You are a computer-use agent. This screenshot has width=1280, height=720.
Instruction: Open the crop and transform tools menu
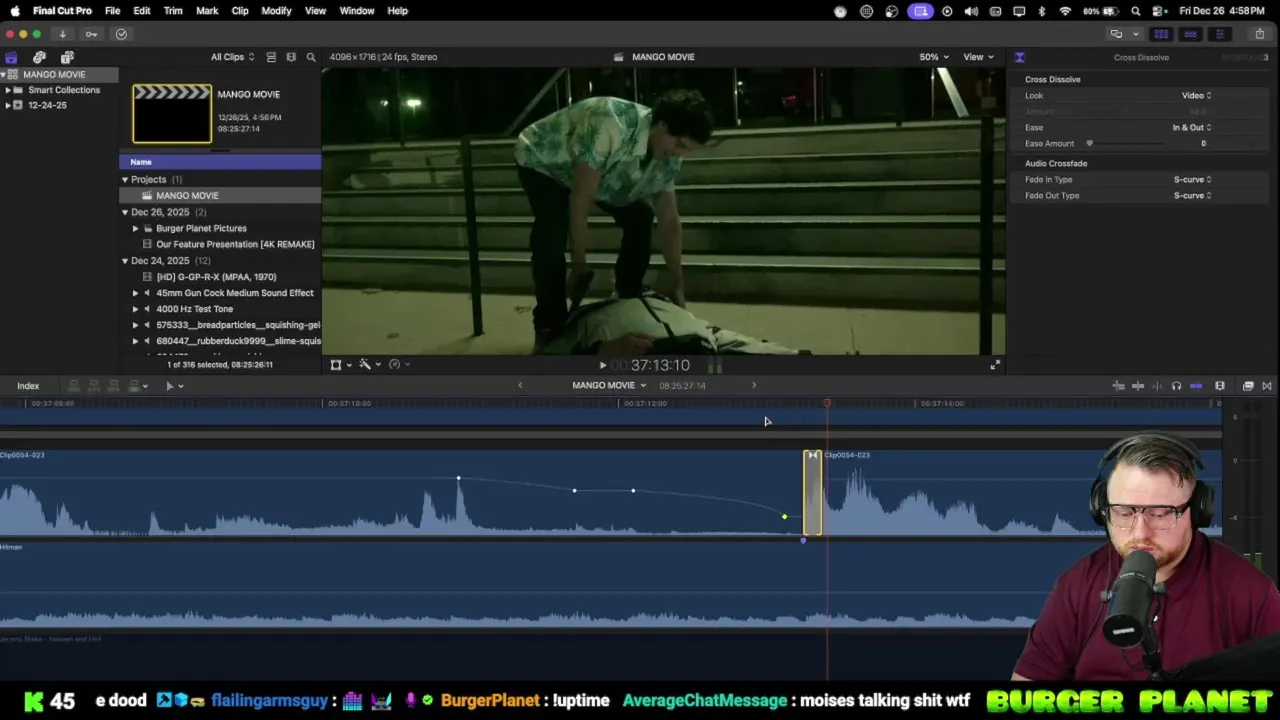(340, 365)
